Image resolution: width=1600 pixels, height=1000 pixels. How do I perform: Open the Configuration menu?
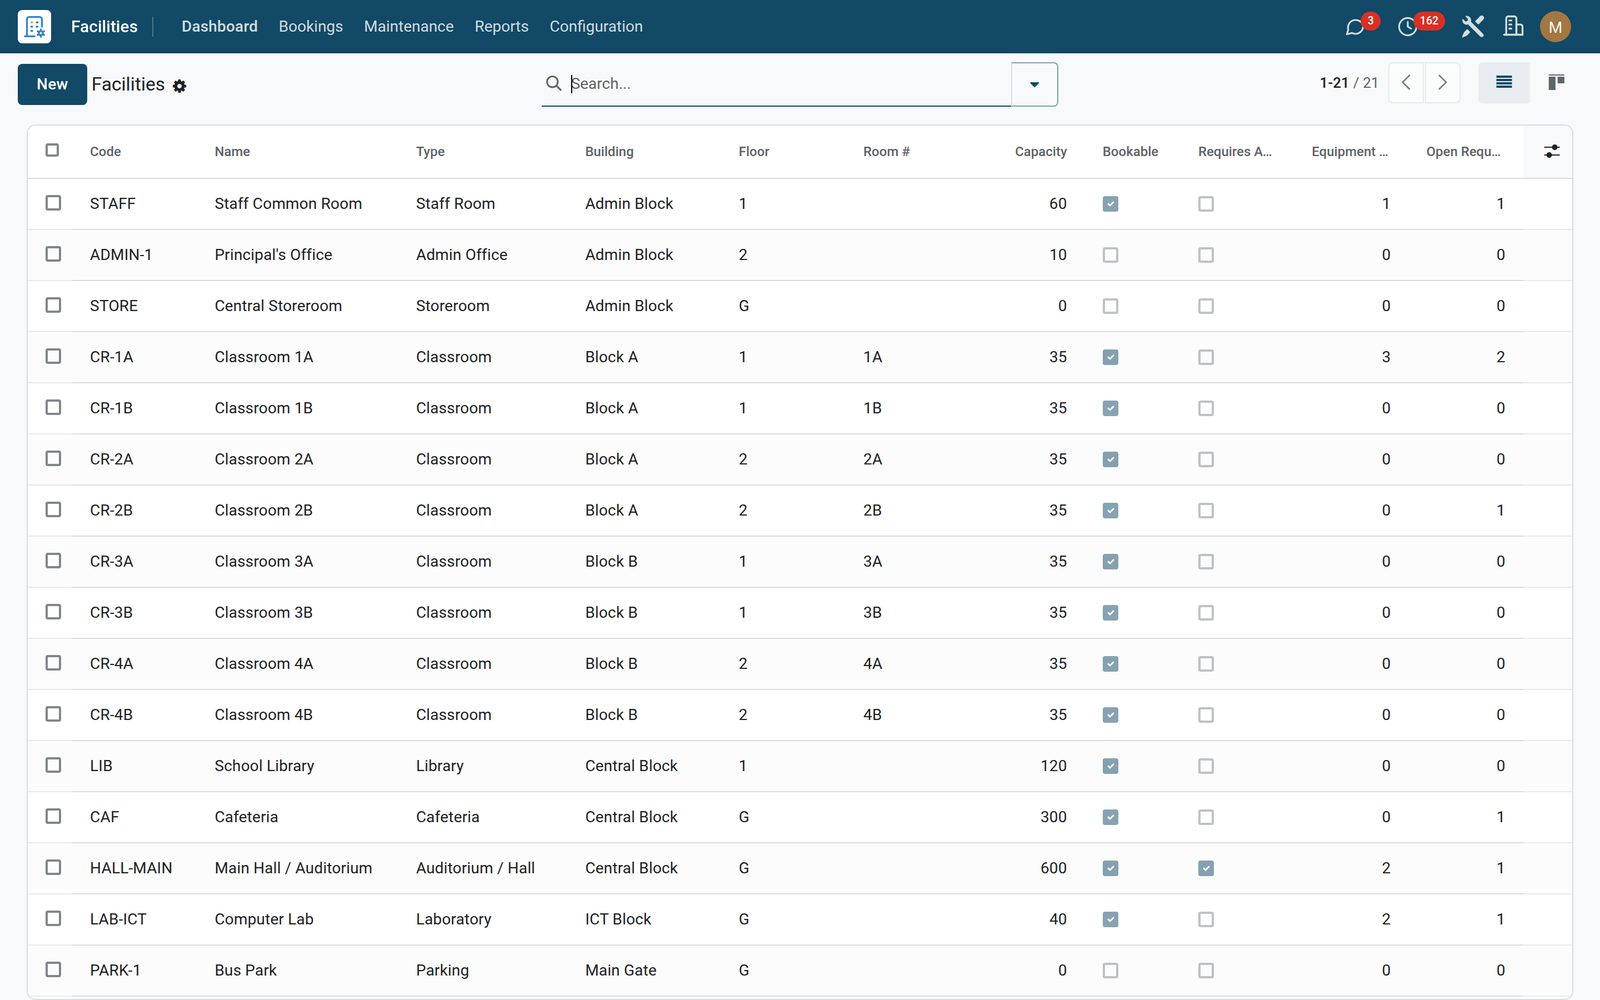point(596,26)
